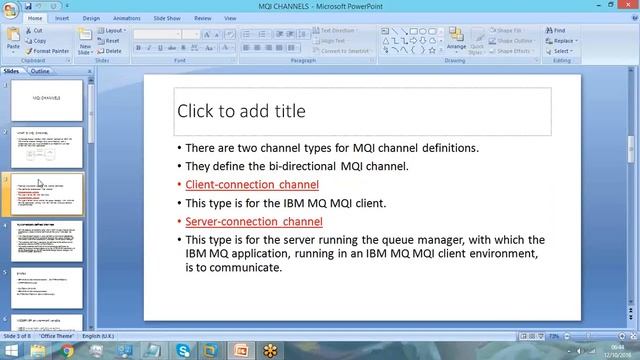The image size is (640, 360).
Task: Zoom in with plus button
Action: [622, 336]
